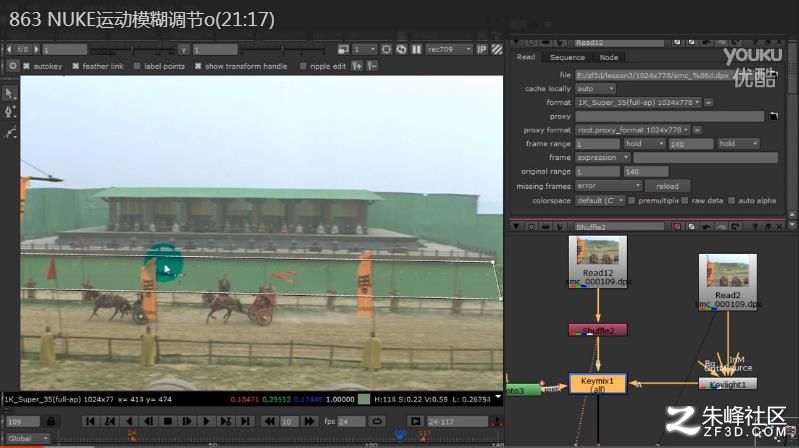
Task: Open the proxy downscale dropdown showing 1
Action: point(364,49)
